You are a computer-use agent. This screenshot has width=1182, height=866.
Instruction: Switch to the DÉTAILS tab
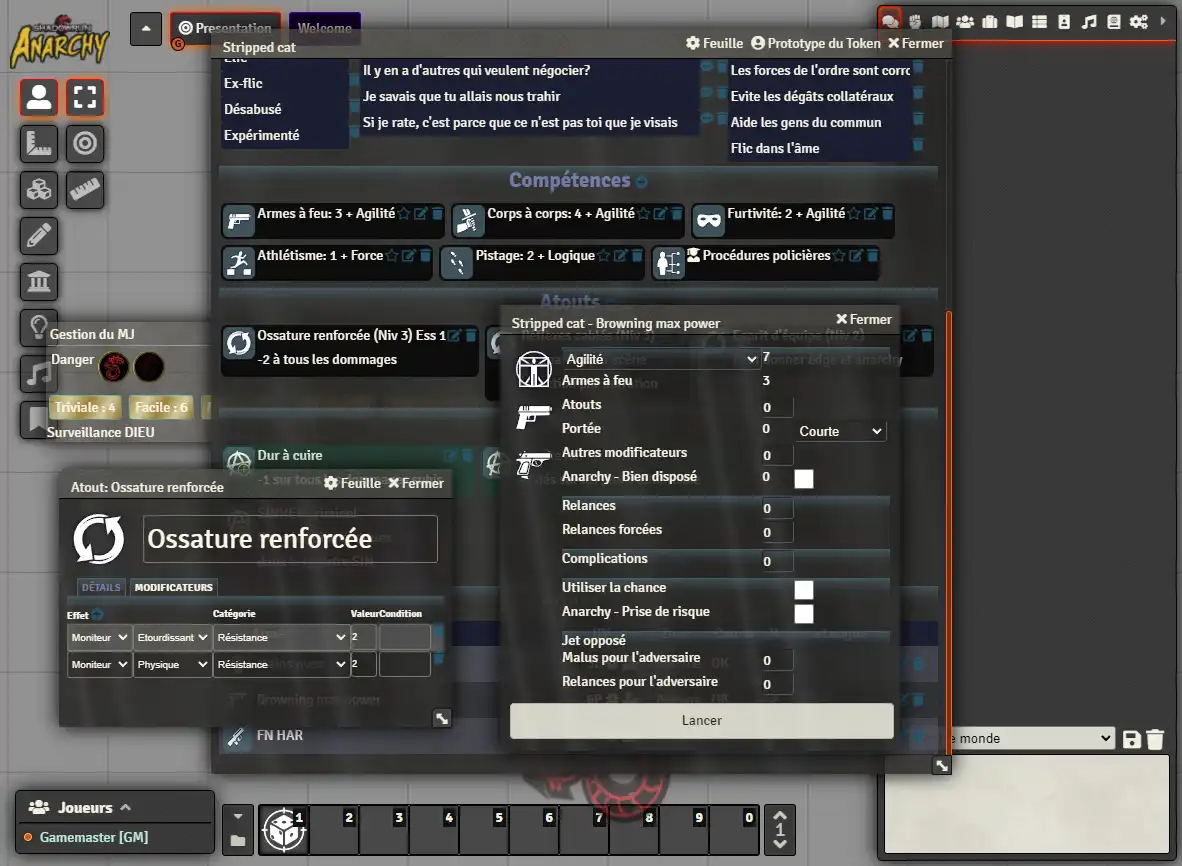coord(101,587)
